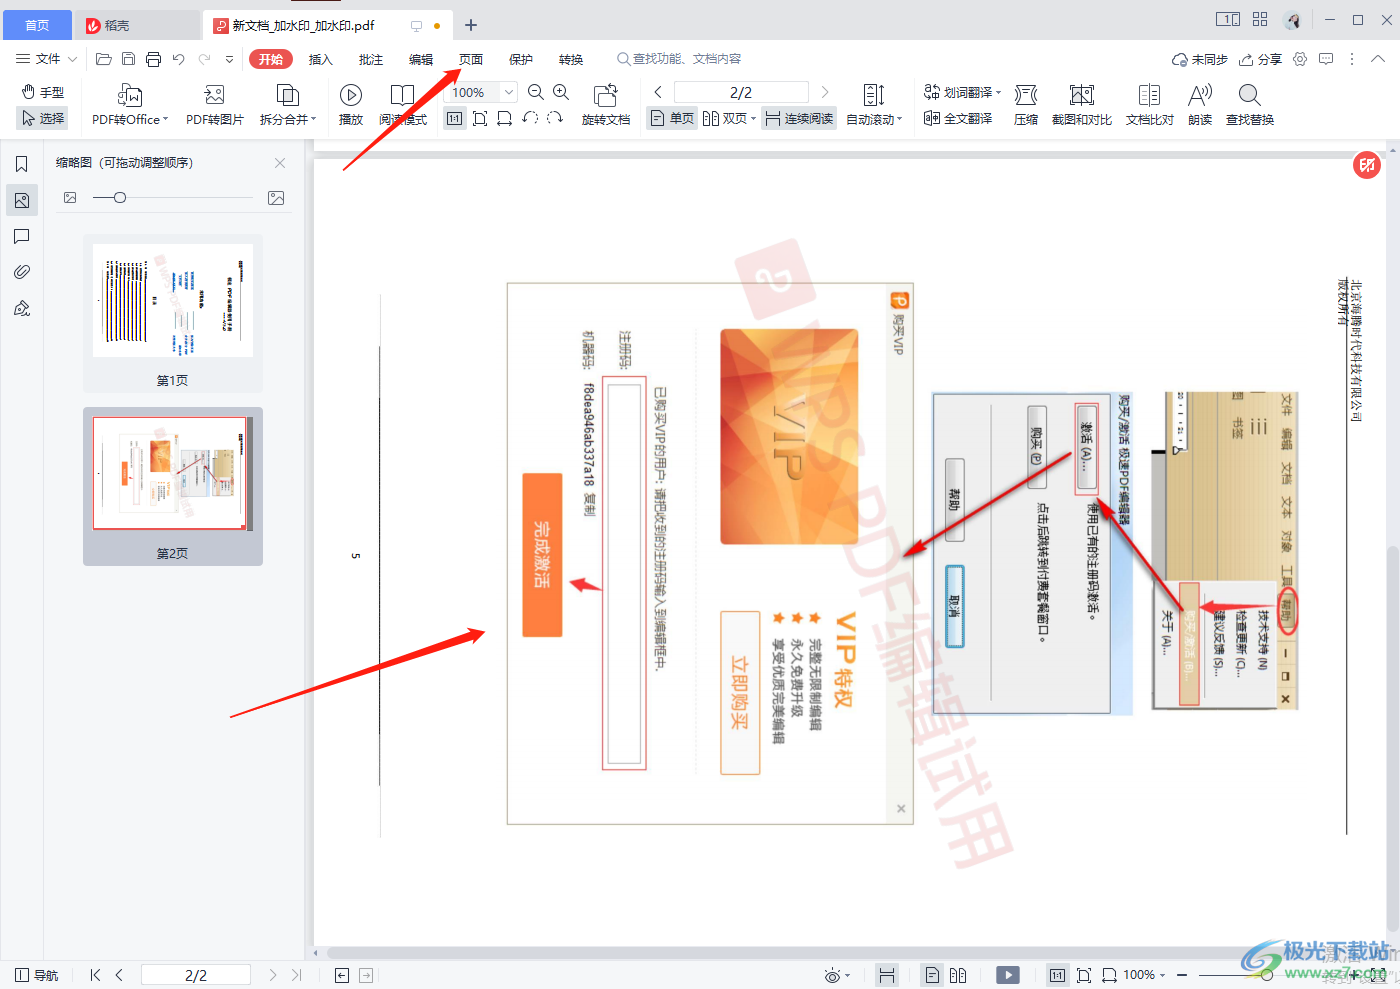The width and height of the screenshot is (1400, 989).
Task: Click 旋转文档 rotate document
Action: point(606,105)
